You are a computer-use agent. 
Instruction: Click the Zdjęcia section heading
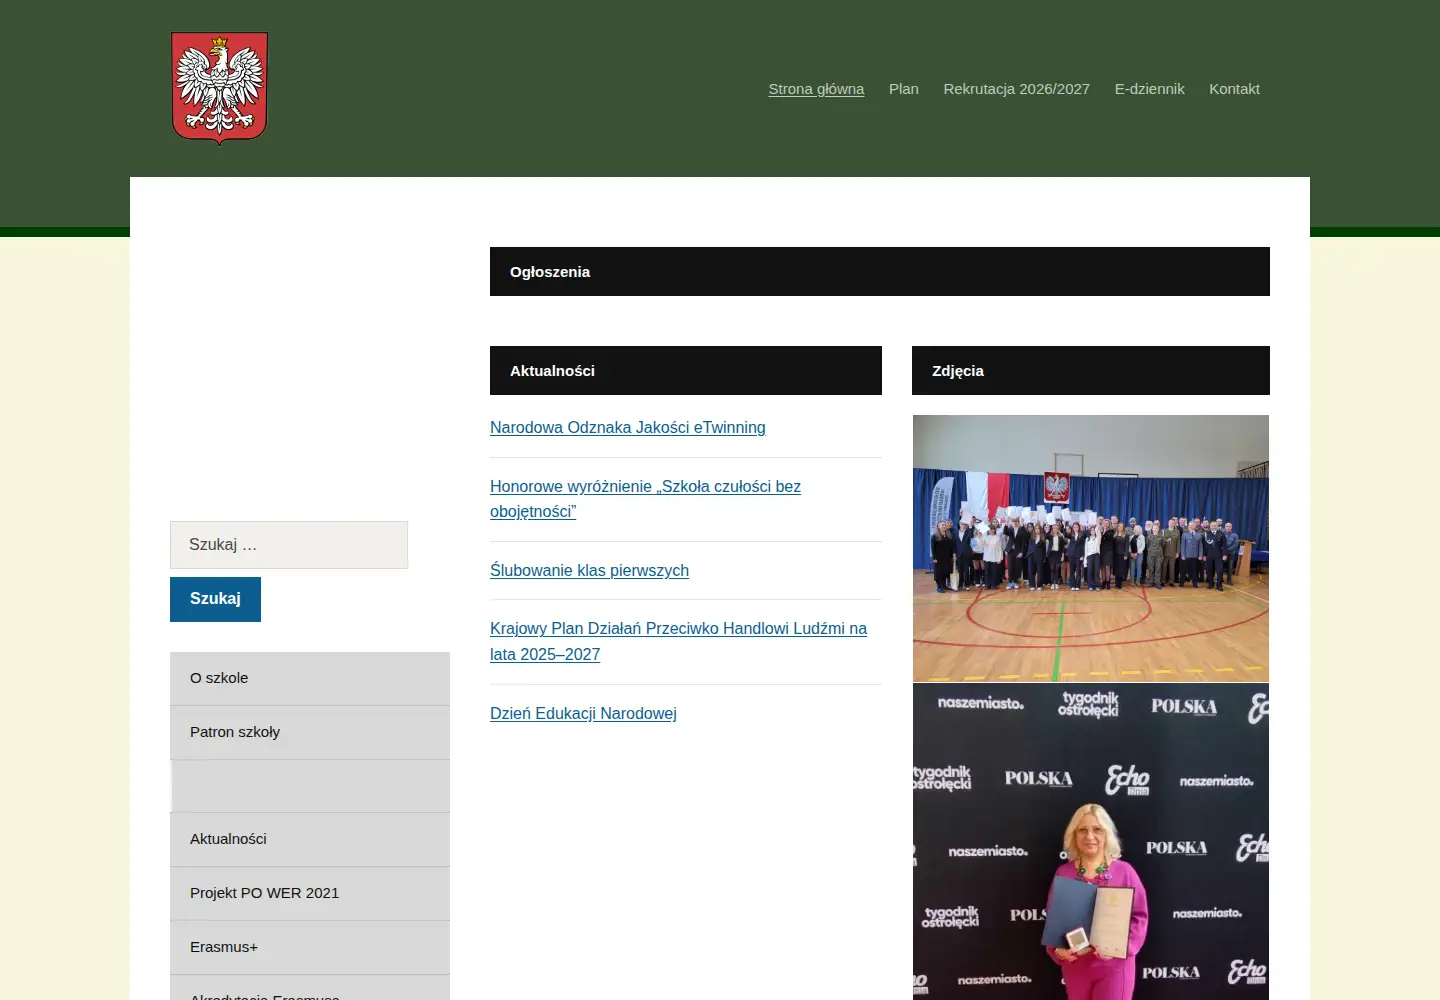point(1091,371)
